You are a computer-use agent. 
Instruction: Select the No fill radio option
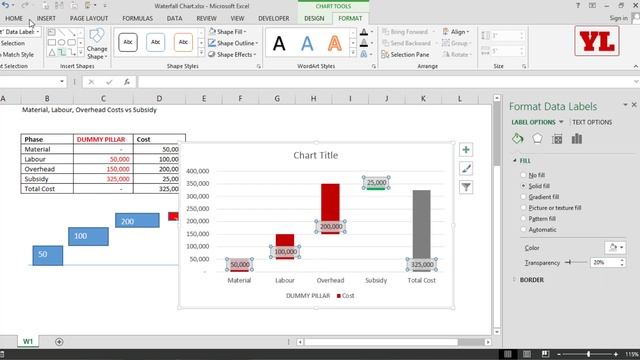point(523,175)
